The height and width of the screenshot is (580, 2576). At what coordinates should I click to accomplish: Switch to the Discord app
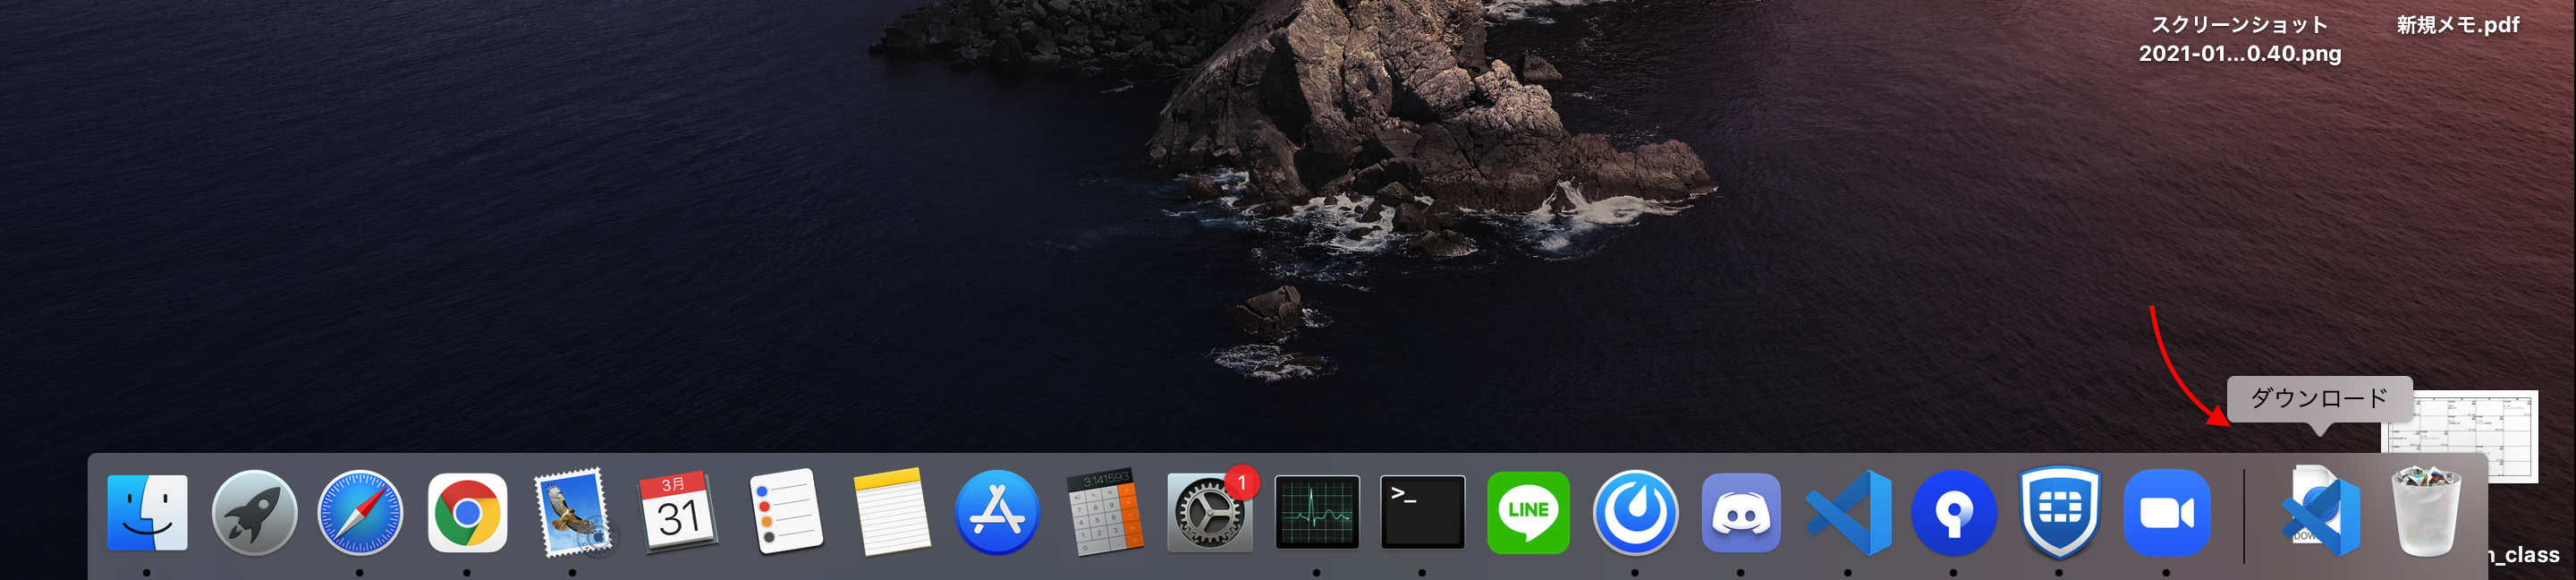pyautogui.click(x=1741, y=513)
